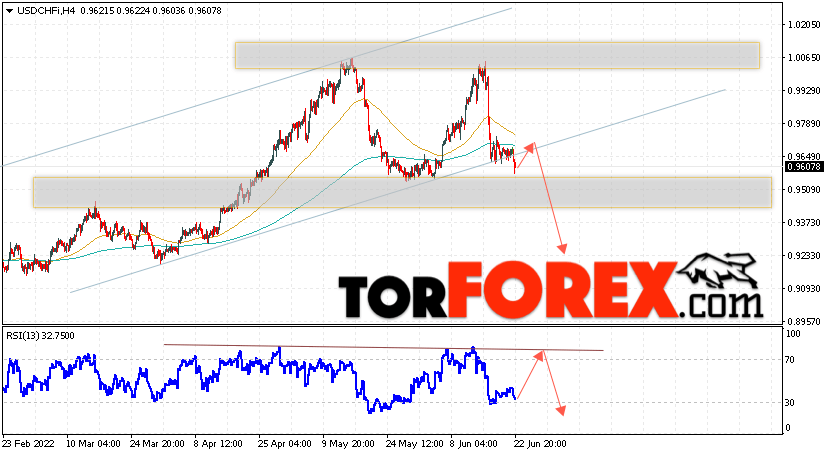This screenshot has height=455, width=828.
Task: Click the 24 Mar 20:00 time label
Action: (157, 444)
